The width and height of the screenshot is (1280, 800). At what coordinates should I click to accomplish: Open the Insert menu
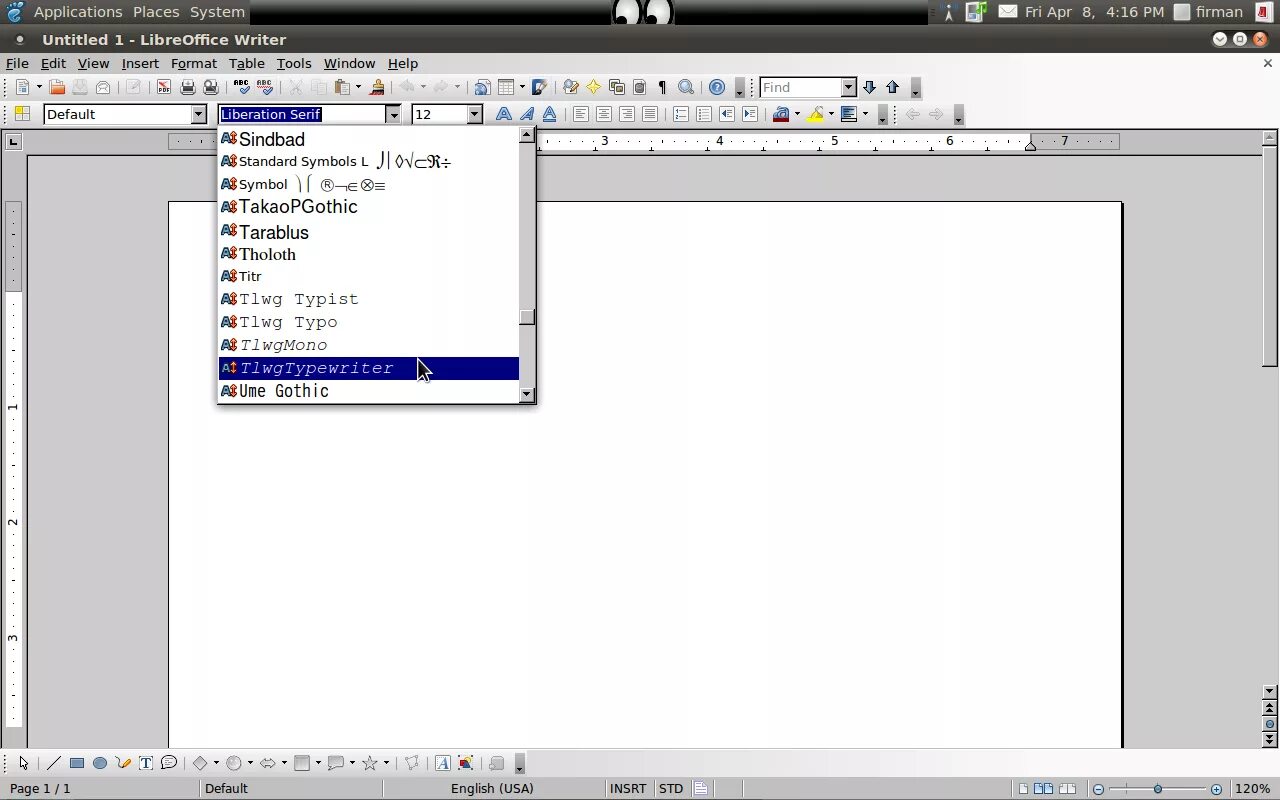tap(140, 63)
